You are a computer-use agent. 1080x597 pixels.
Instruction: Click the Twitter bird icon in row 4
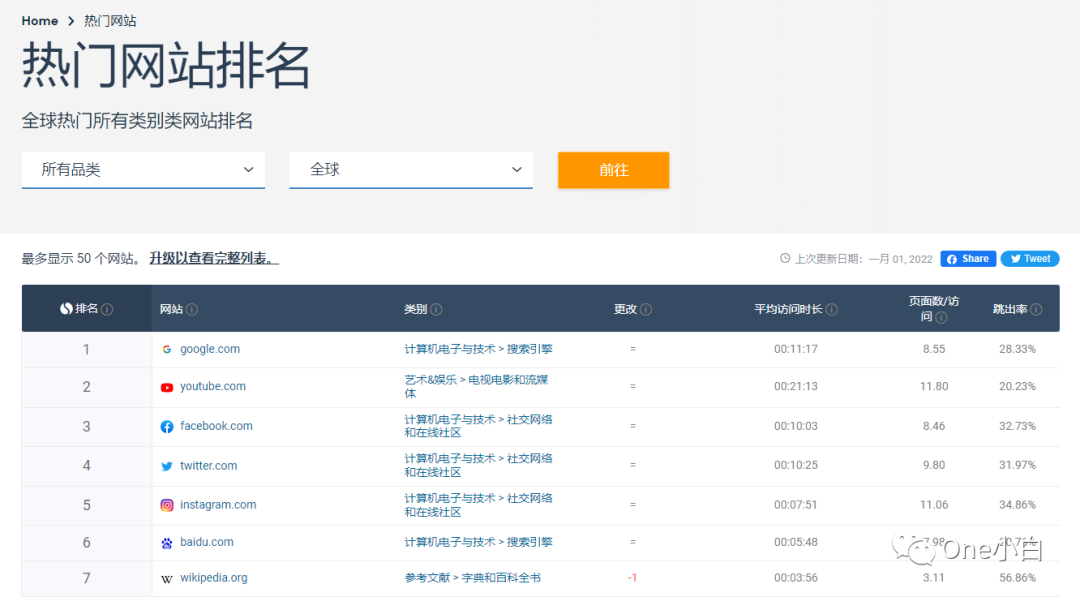(167, 465)
